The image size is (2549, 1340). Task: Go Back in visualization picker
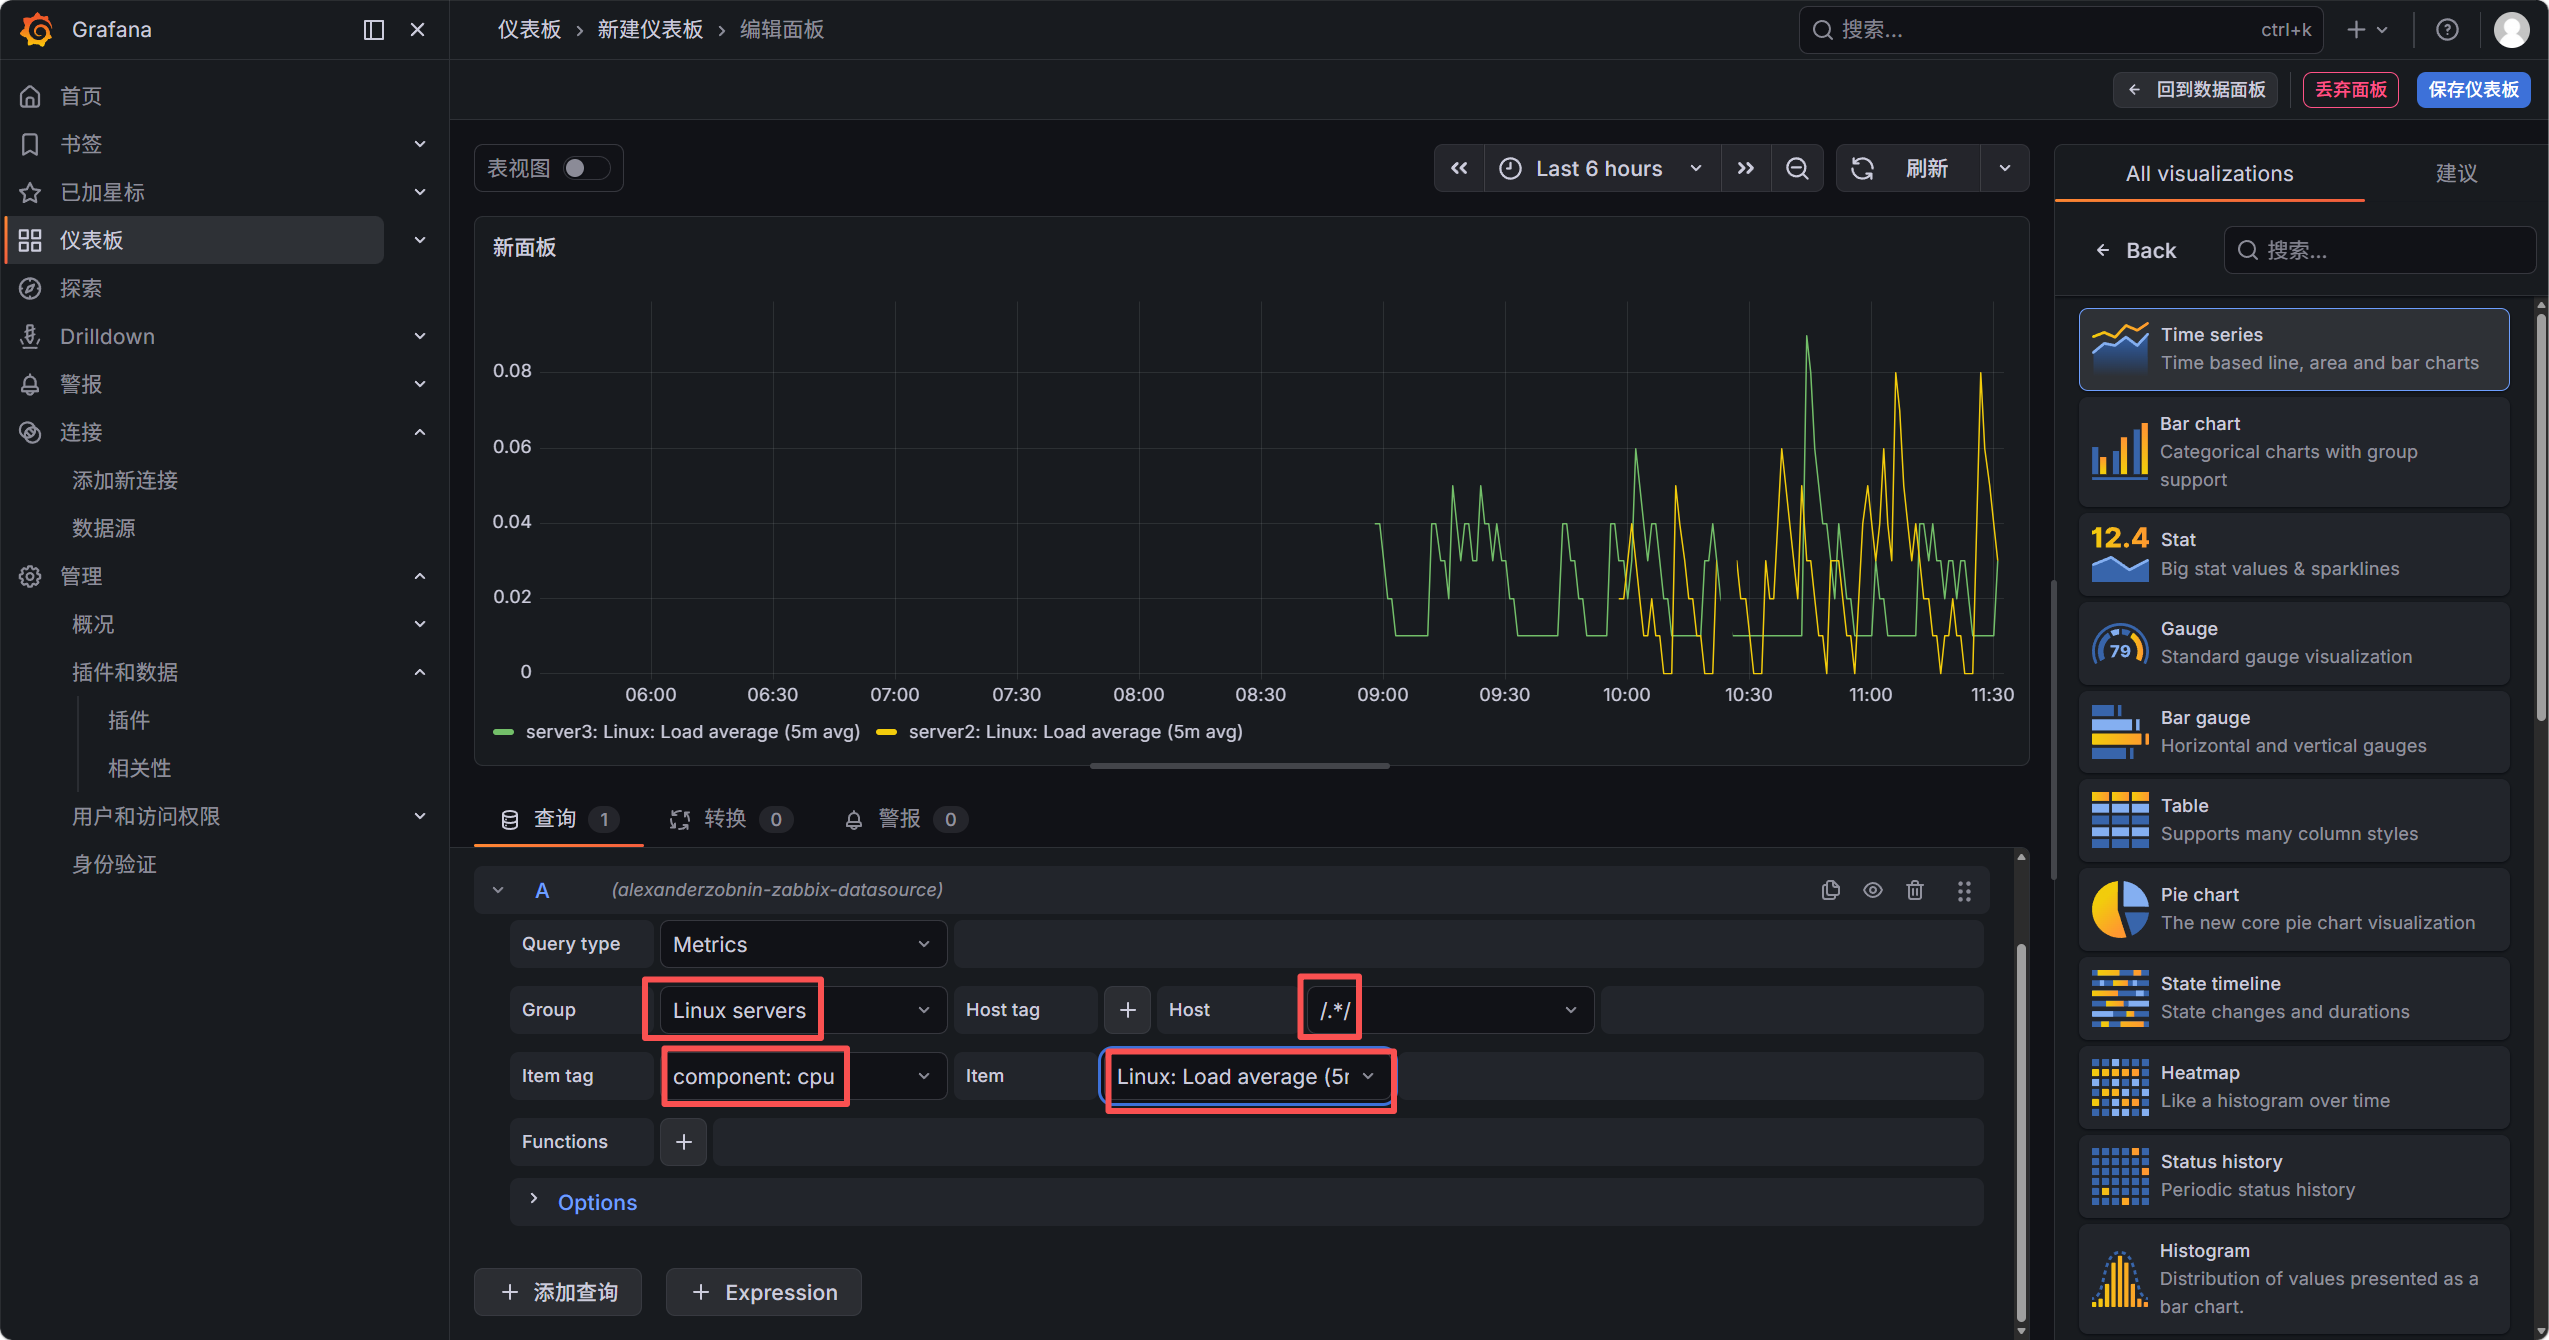[x=2136, y=250]
